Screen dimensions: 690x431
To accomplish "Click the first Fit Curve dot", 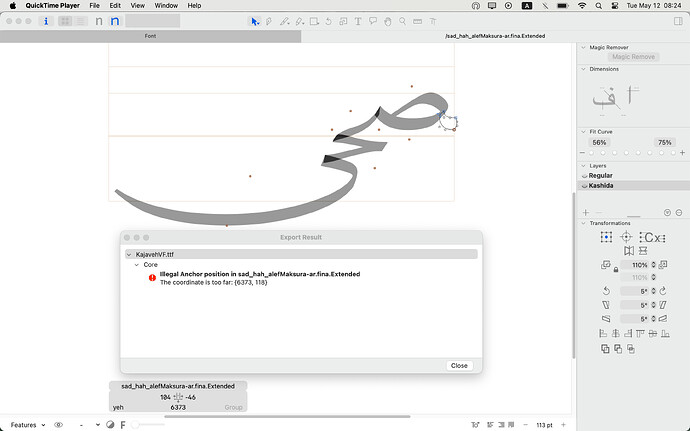I will [x=591, y=153].
